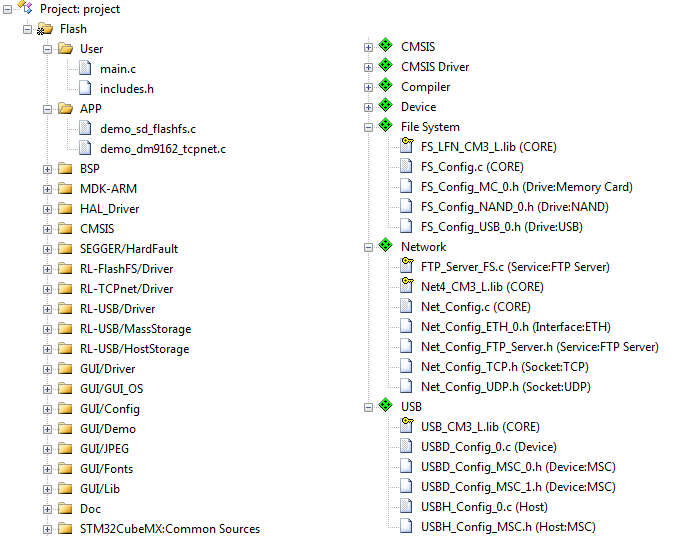Collapse the Network component
Viewport: 700px width, 537px height.
click(x=368, y=247)
